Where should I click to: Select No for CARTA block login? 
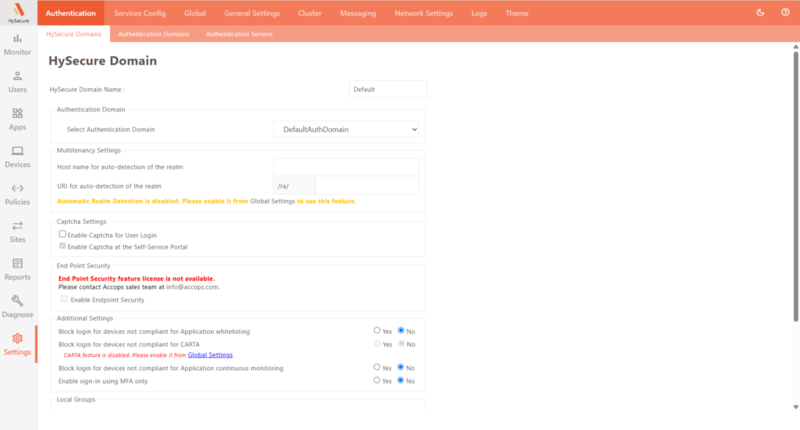[x=401, y=344]
